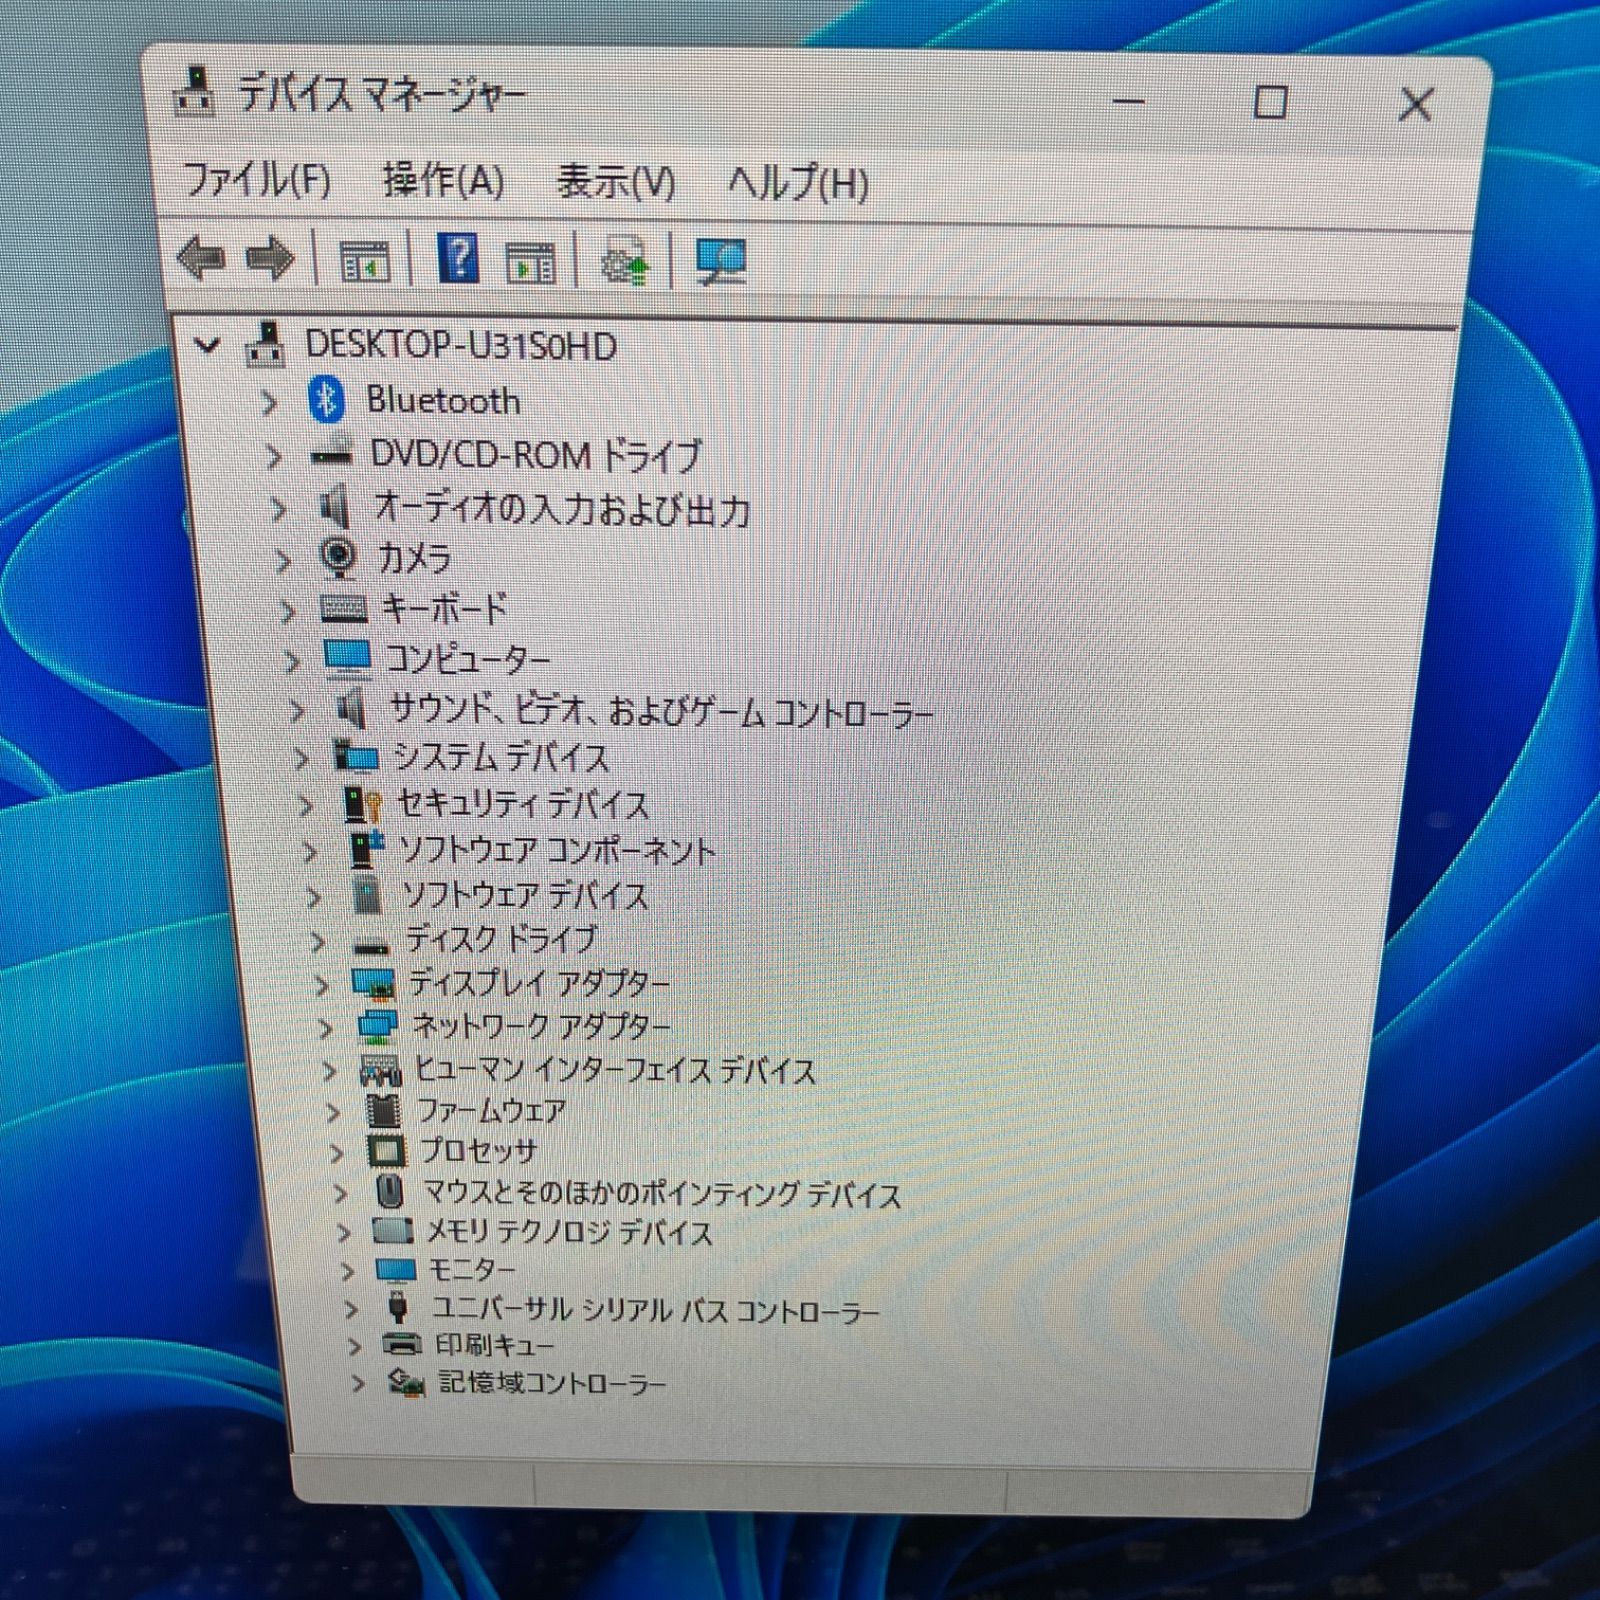
Task: Click the Update device driver toolbar icon
Action: coord(625,263)
